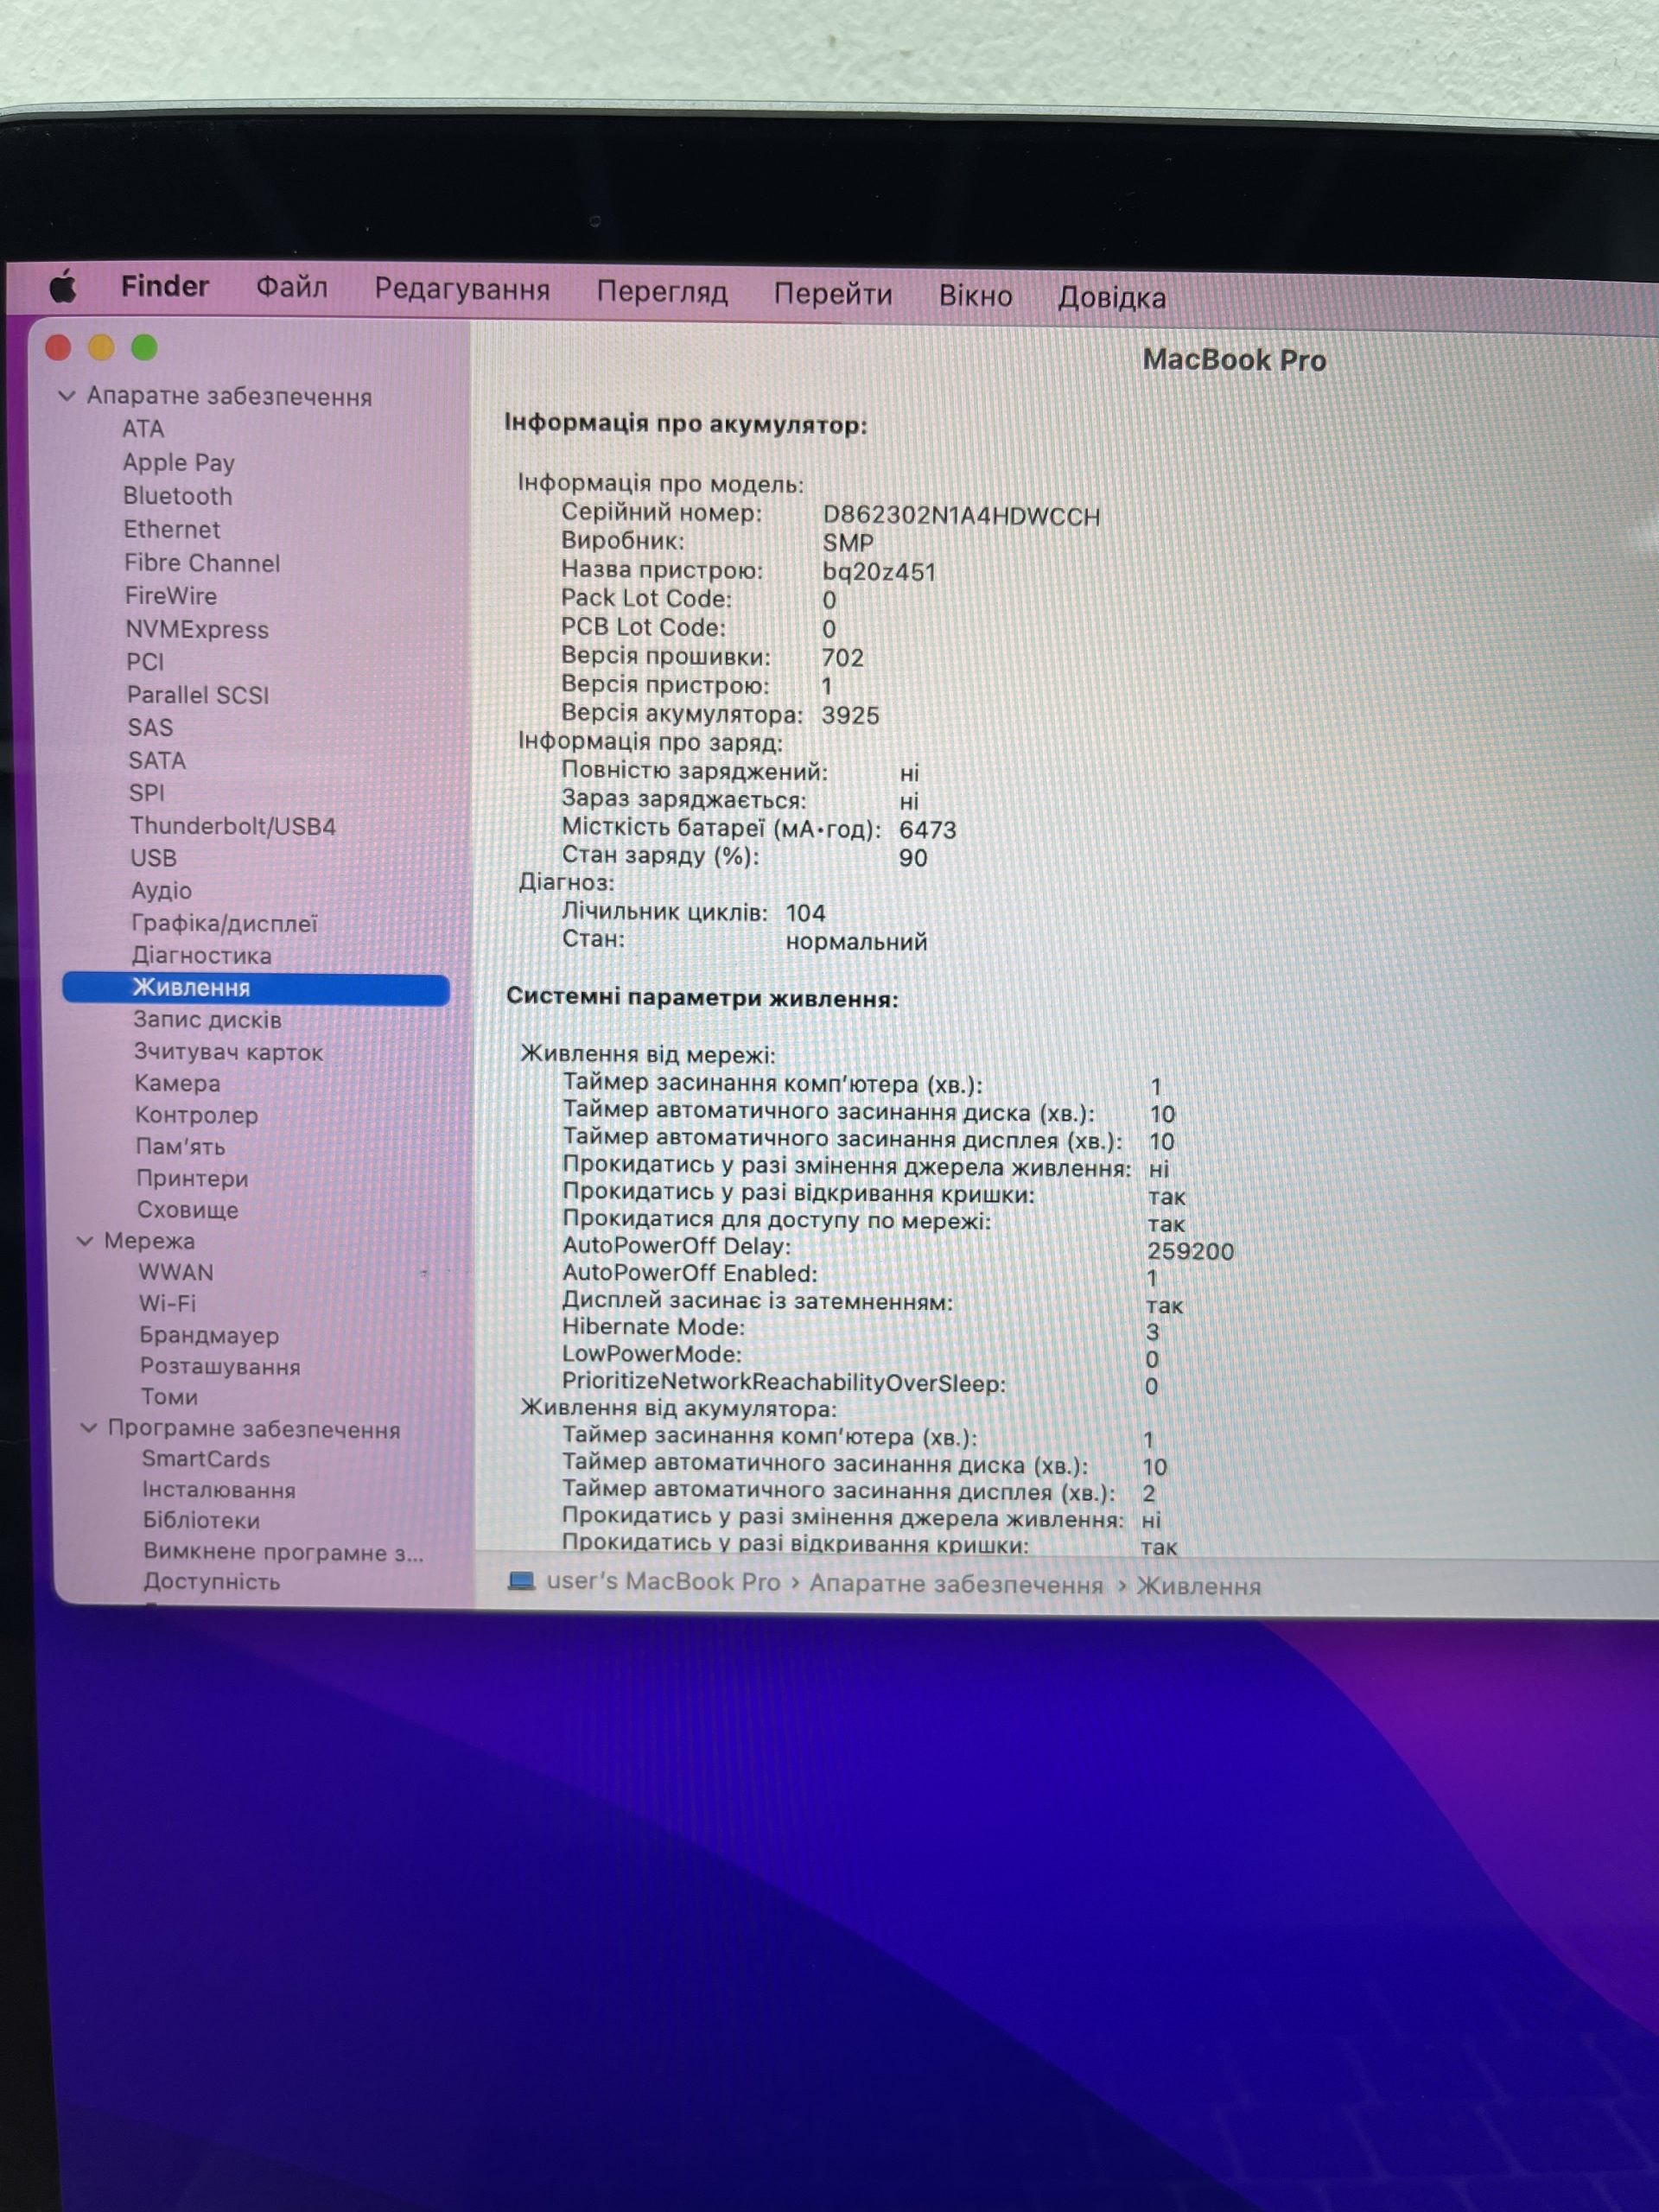The height and width of the screenshot is (2212, 1659).
Task: Click device name value bq20z451
Action: coord(879,572)
